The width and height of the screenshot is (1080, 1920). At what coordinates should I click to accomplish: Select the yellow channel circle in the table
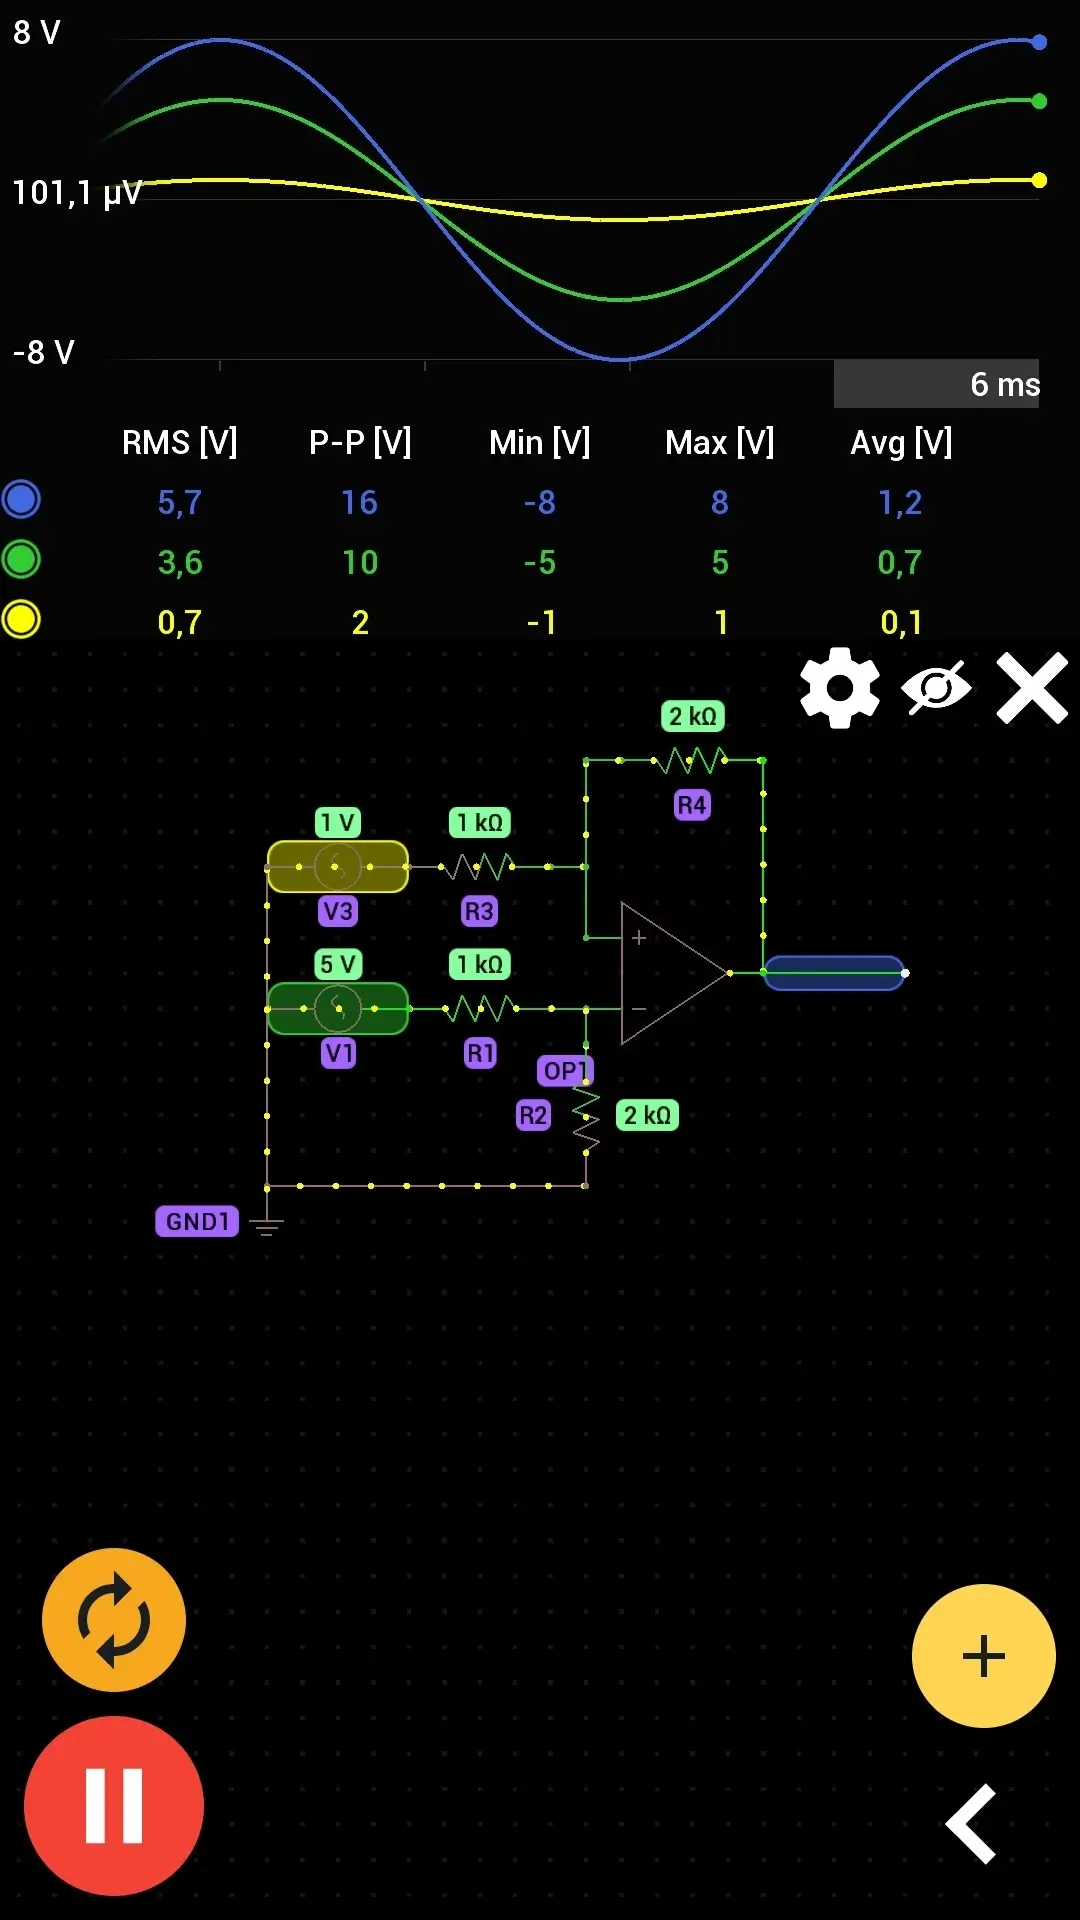pos(21,620)
